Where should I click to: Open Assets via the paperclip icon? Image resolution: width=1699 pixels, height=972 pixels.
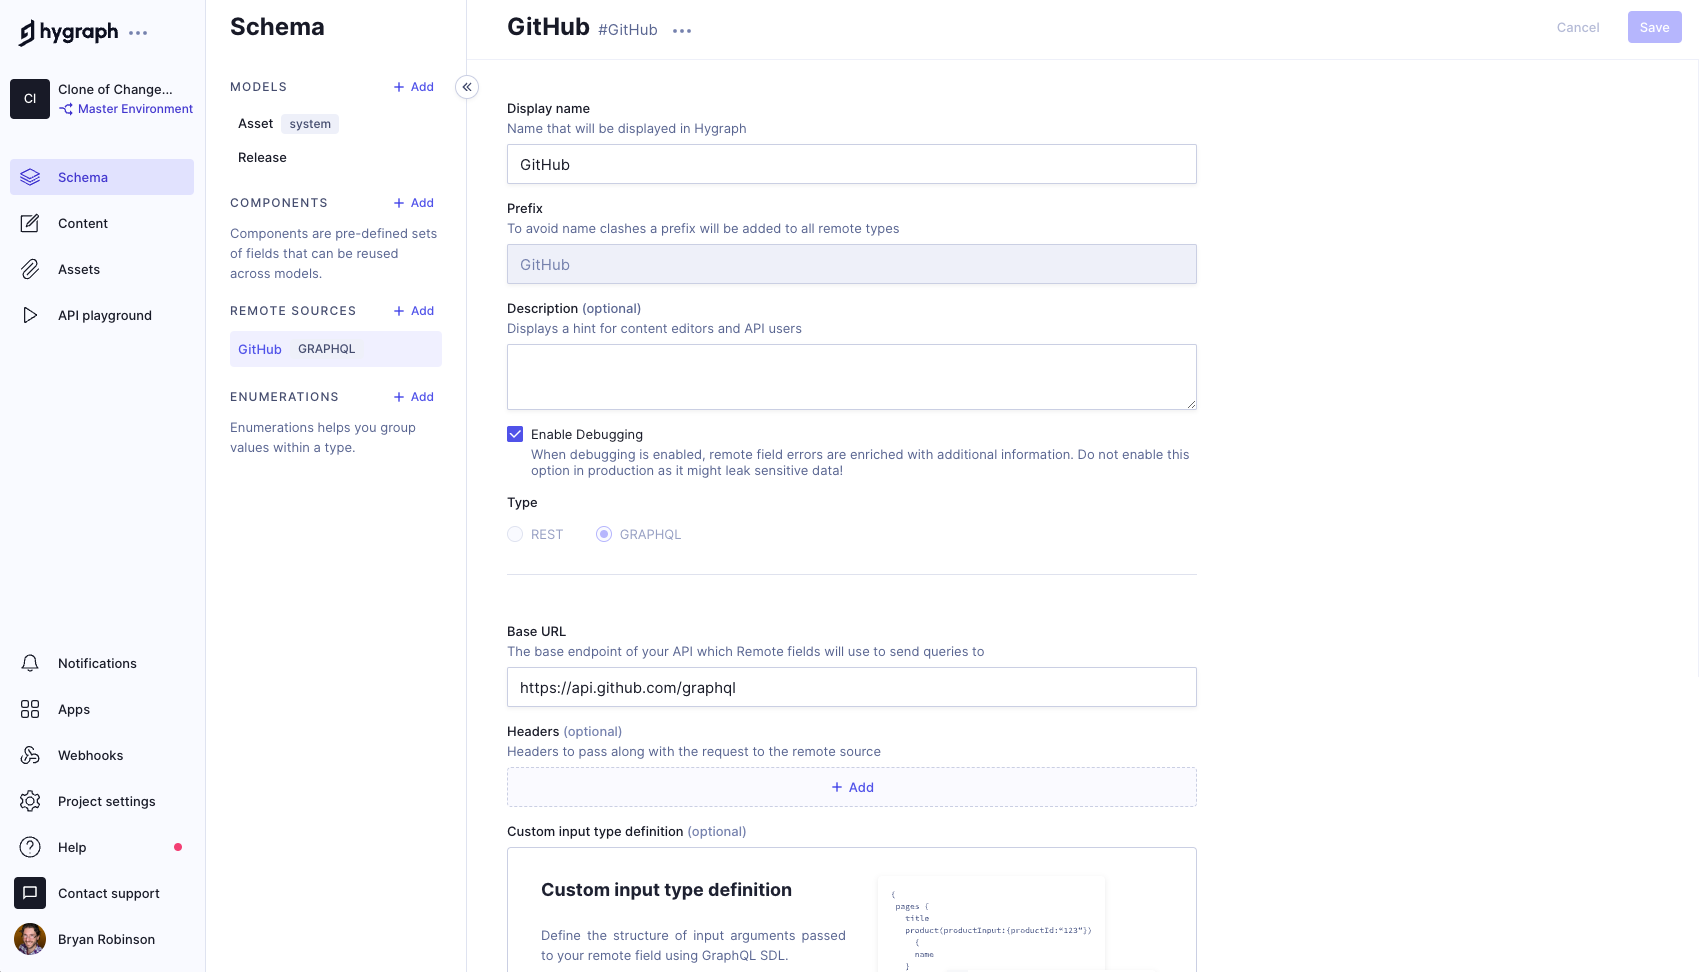click(30, 269)
